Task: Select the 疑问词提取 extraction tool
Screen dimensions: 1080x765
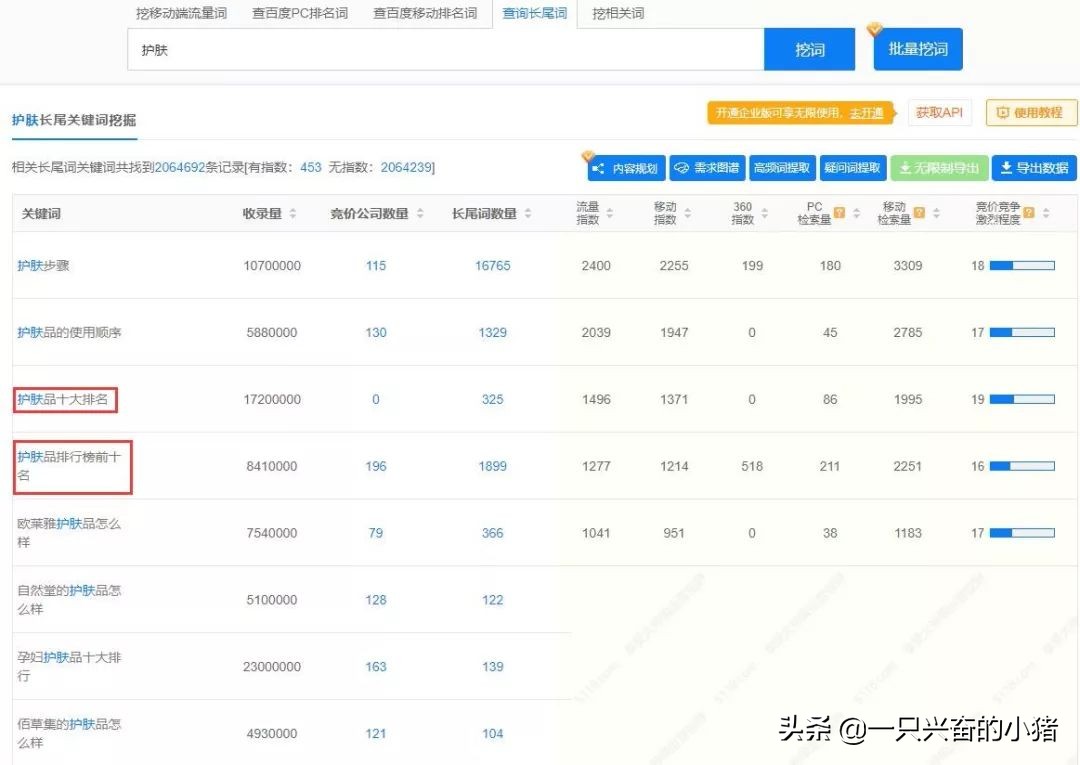Action: click(853, 167)
